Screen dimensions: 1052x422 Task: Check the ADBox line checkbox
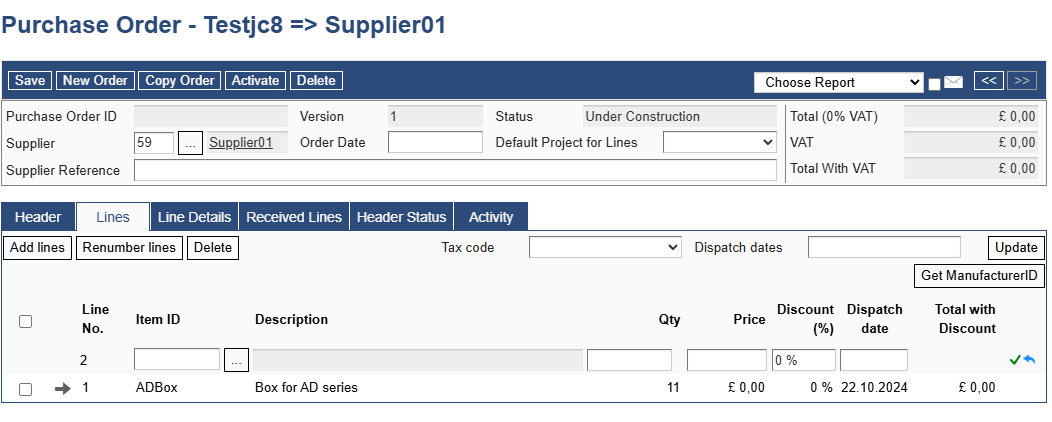(x=25, y=389)
